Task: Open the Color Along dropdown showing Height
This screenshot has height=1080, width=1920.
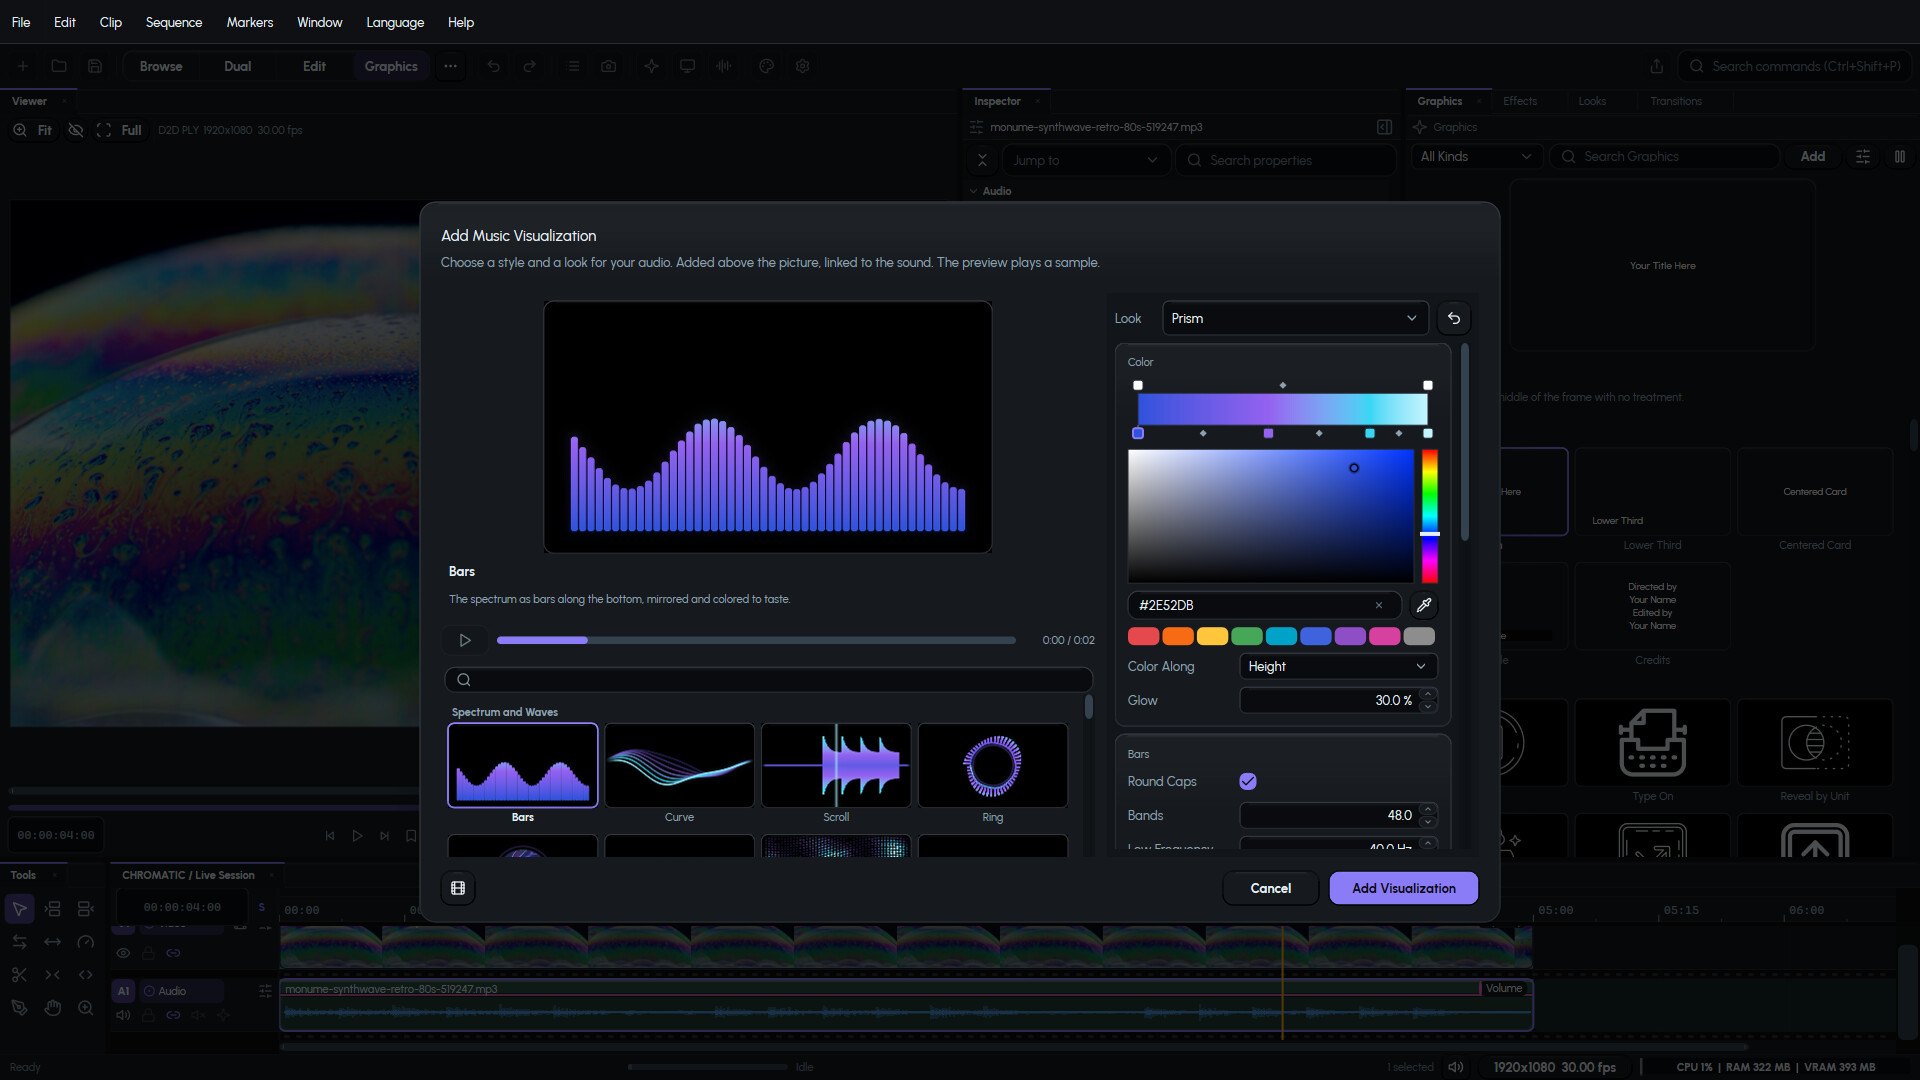Action: pyautogui.click(x=1338, y=666)
